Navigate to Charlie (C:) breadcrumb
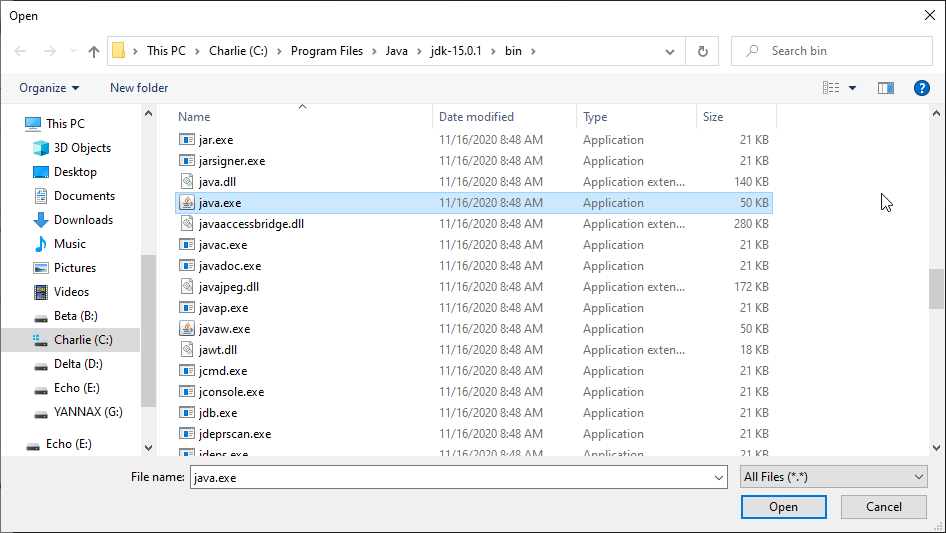This screenshot has height=533, width=946. click(x=238, y=51)
